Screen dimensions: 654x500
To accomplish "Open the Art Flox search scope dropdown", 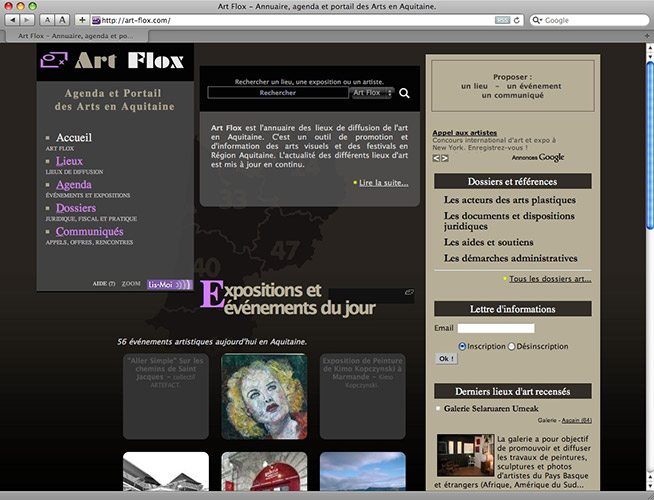I will (372, 93).
